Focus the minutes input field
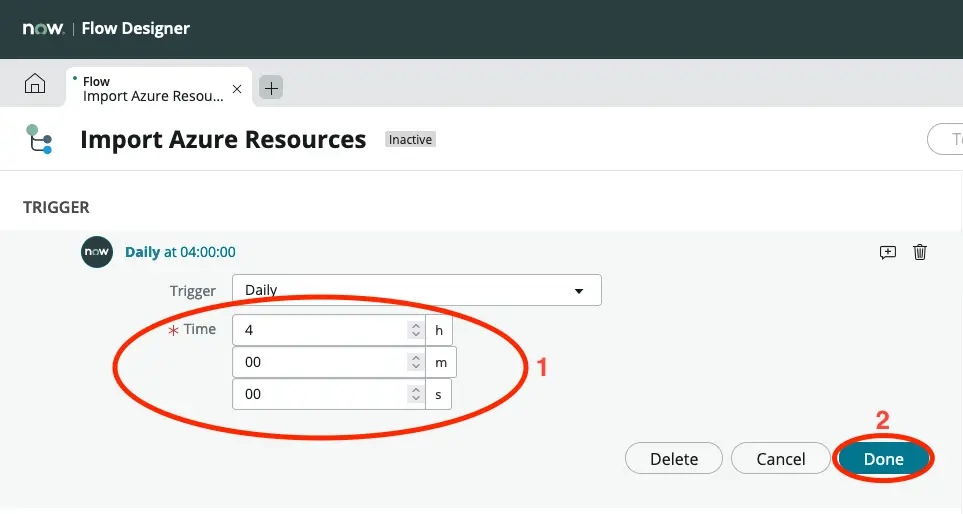This screenshot has height=514, width=963. click(320, 362)
